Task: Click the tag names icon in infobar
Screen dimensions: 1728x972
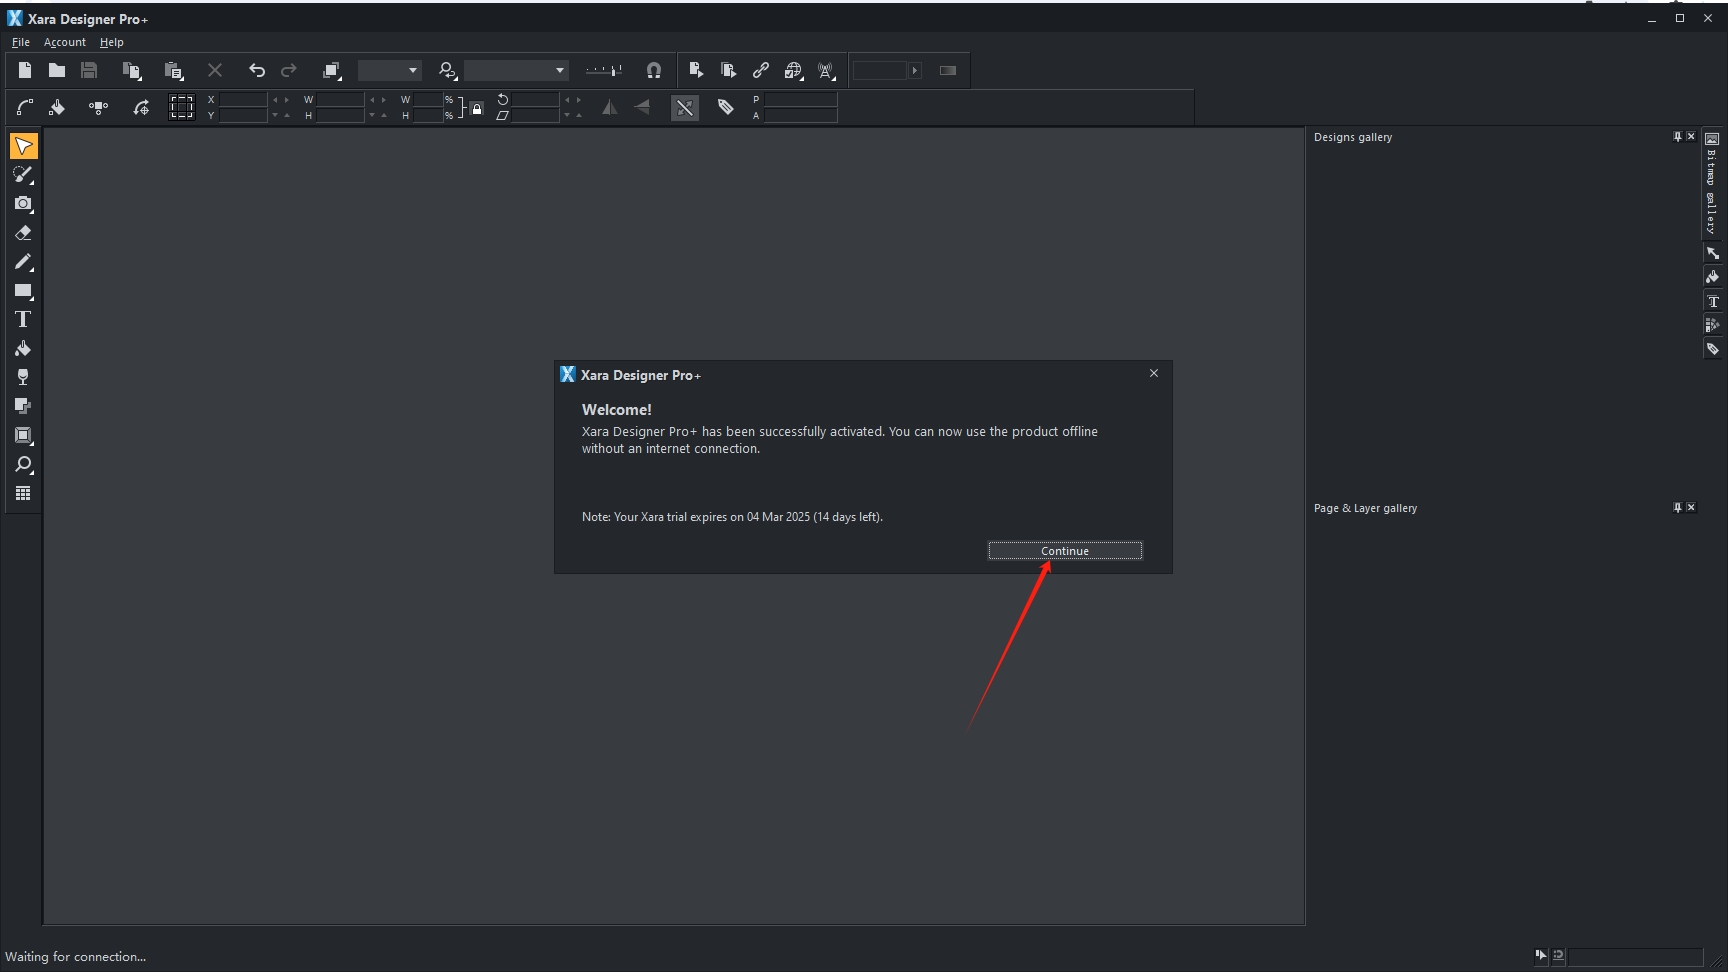Action: pyautogui.click(x=727, y=108)
